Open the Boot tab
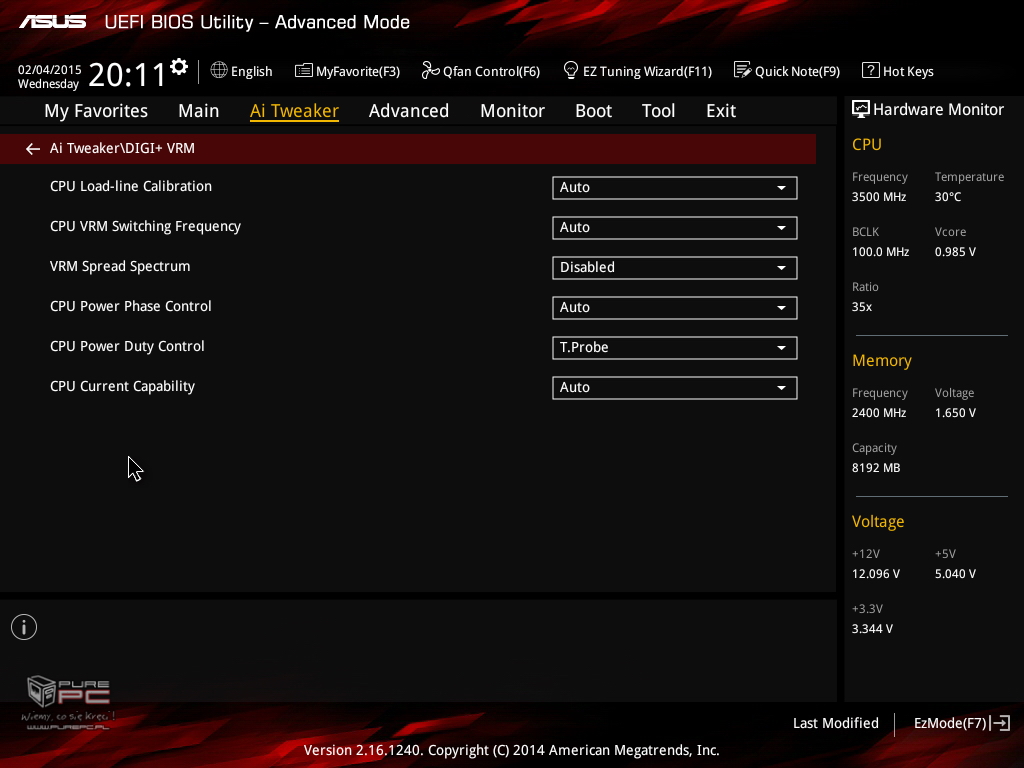 coord(594,111)
